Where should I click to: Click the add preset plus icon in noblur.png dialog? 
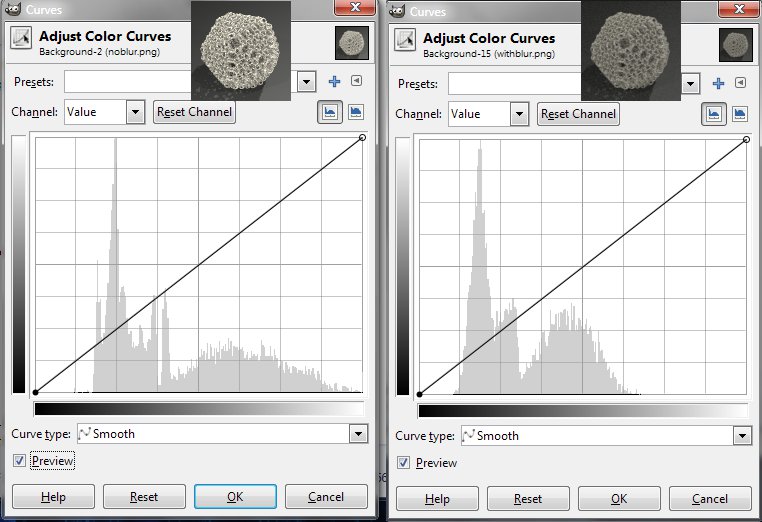click(x=335, y=82)
